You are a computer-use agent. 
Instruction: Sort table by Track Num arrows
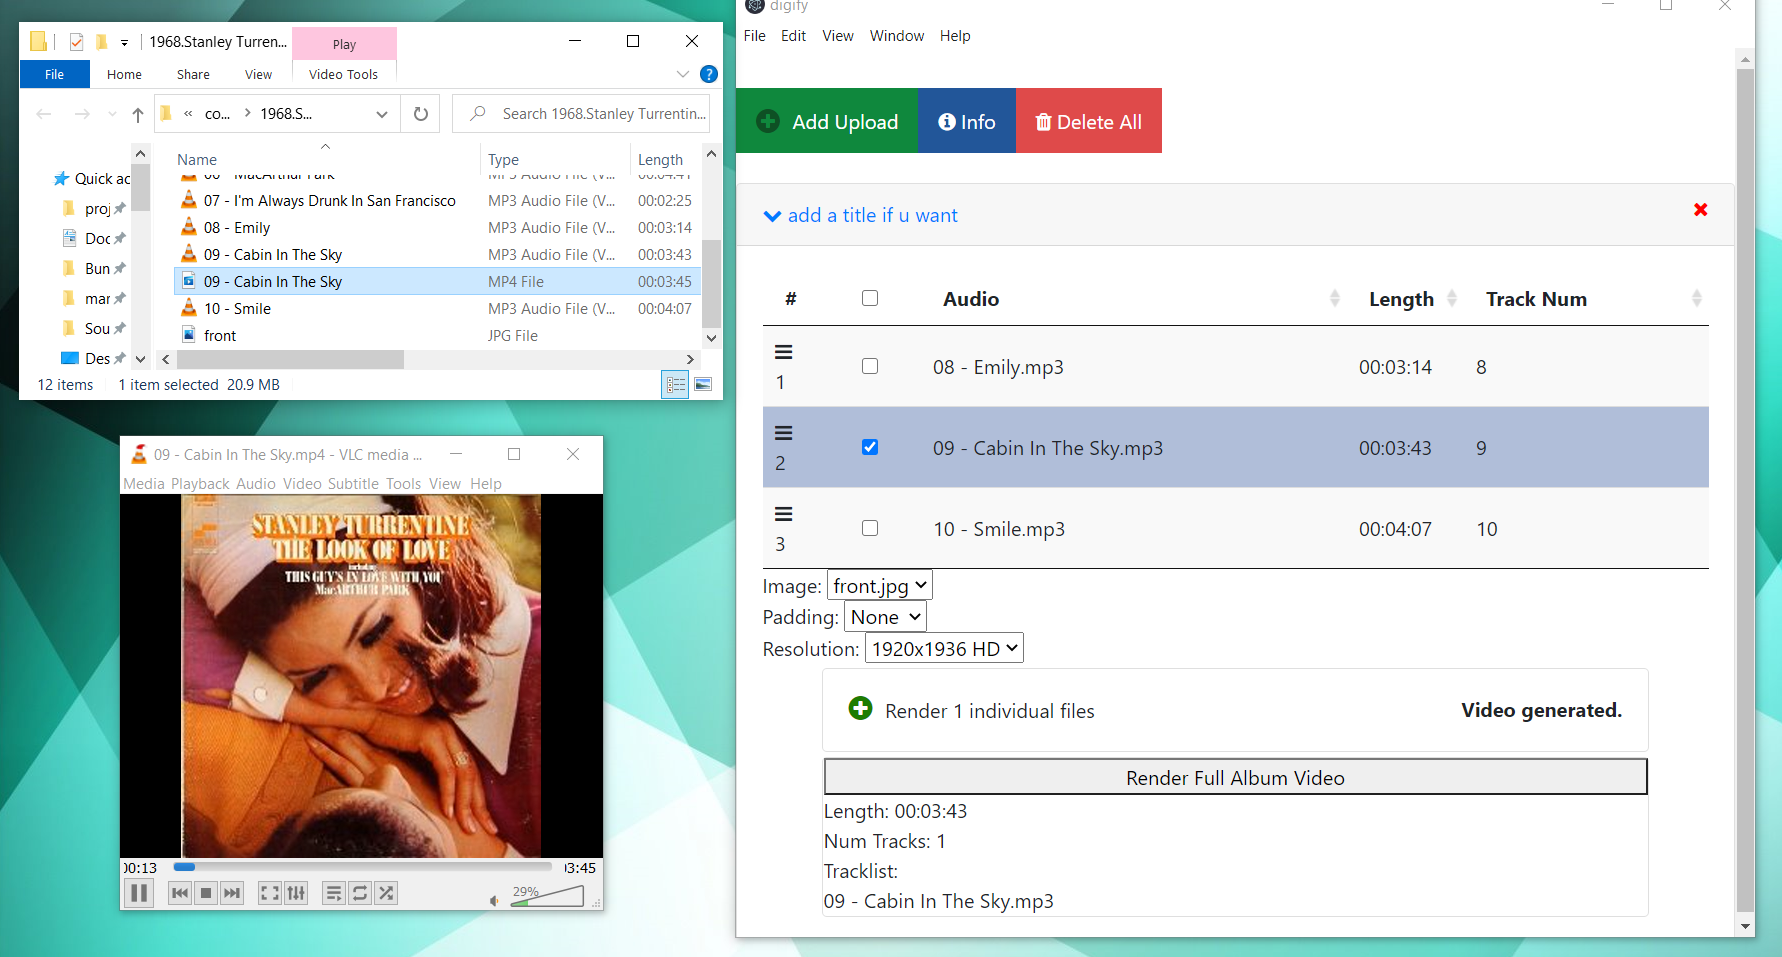[1697, 298]
